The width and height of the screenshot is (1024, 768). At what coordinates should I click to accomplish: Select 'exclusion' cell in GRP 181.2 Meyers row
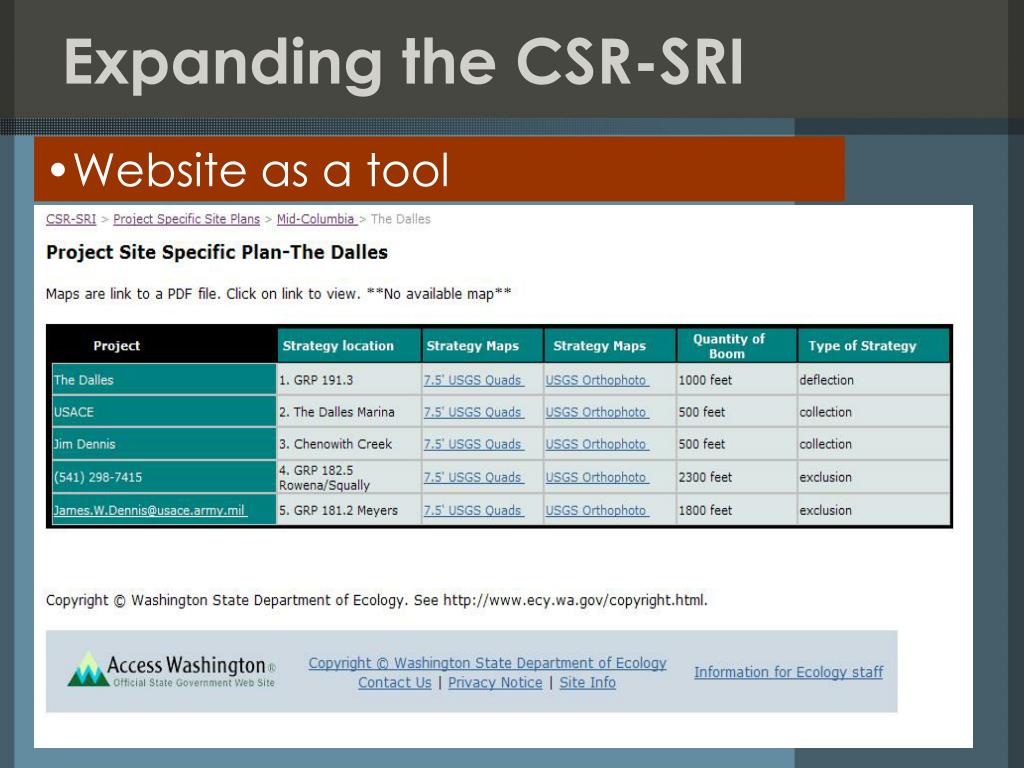tap(873, 510)
